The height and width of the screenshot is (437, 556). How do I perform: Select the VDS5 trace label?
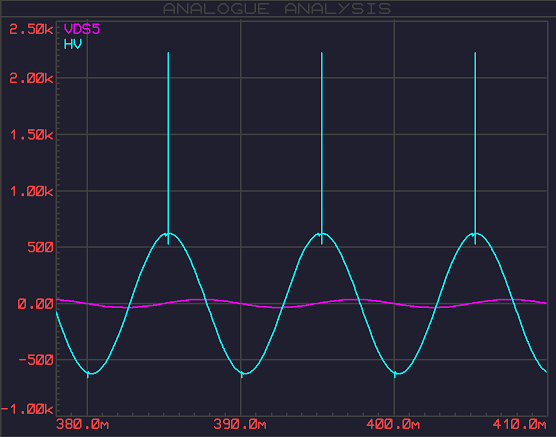[82, 29]
